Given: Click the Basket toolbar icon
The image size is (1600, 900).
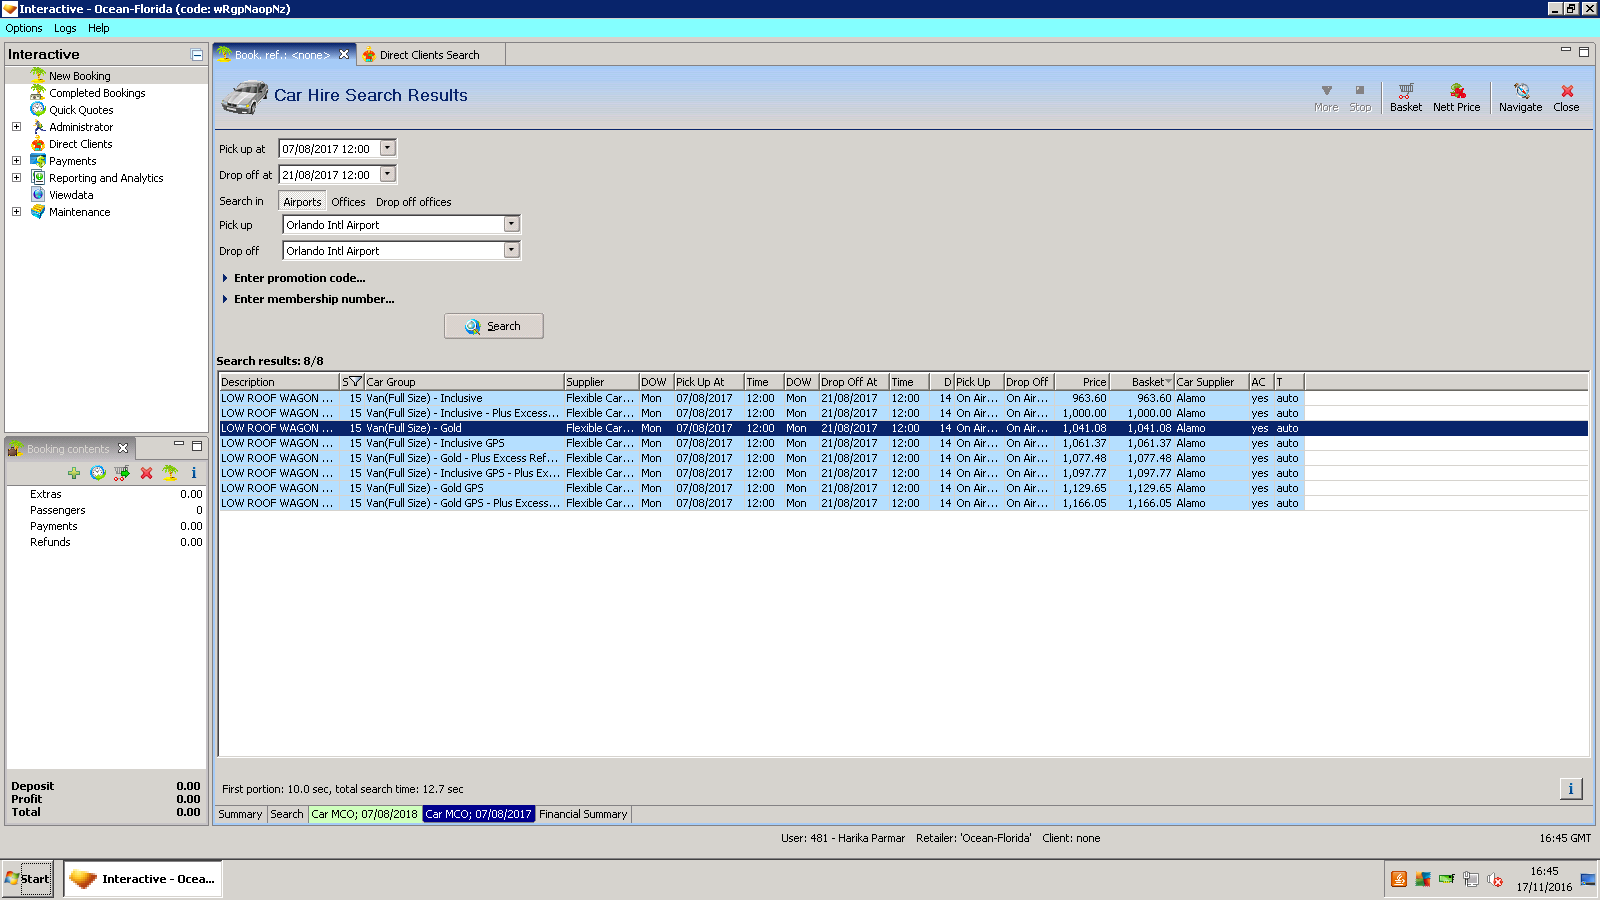Looking at the screenshot, I should click(x=1405, y=97).
